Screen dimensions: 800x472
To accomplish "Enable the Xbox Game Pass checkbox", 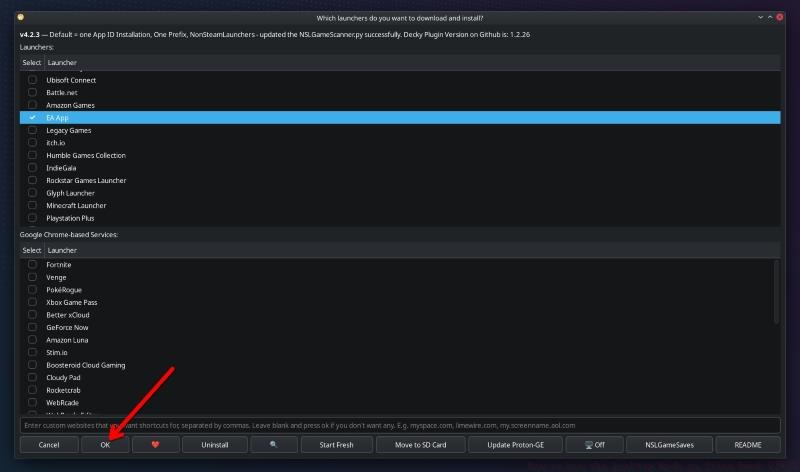I will pyautogui.click(x=32, y=302).
